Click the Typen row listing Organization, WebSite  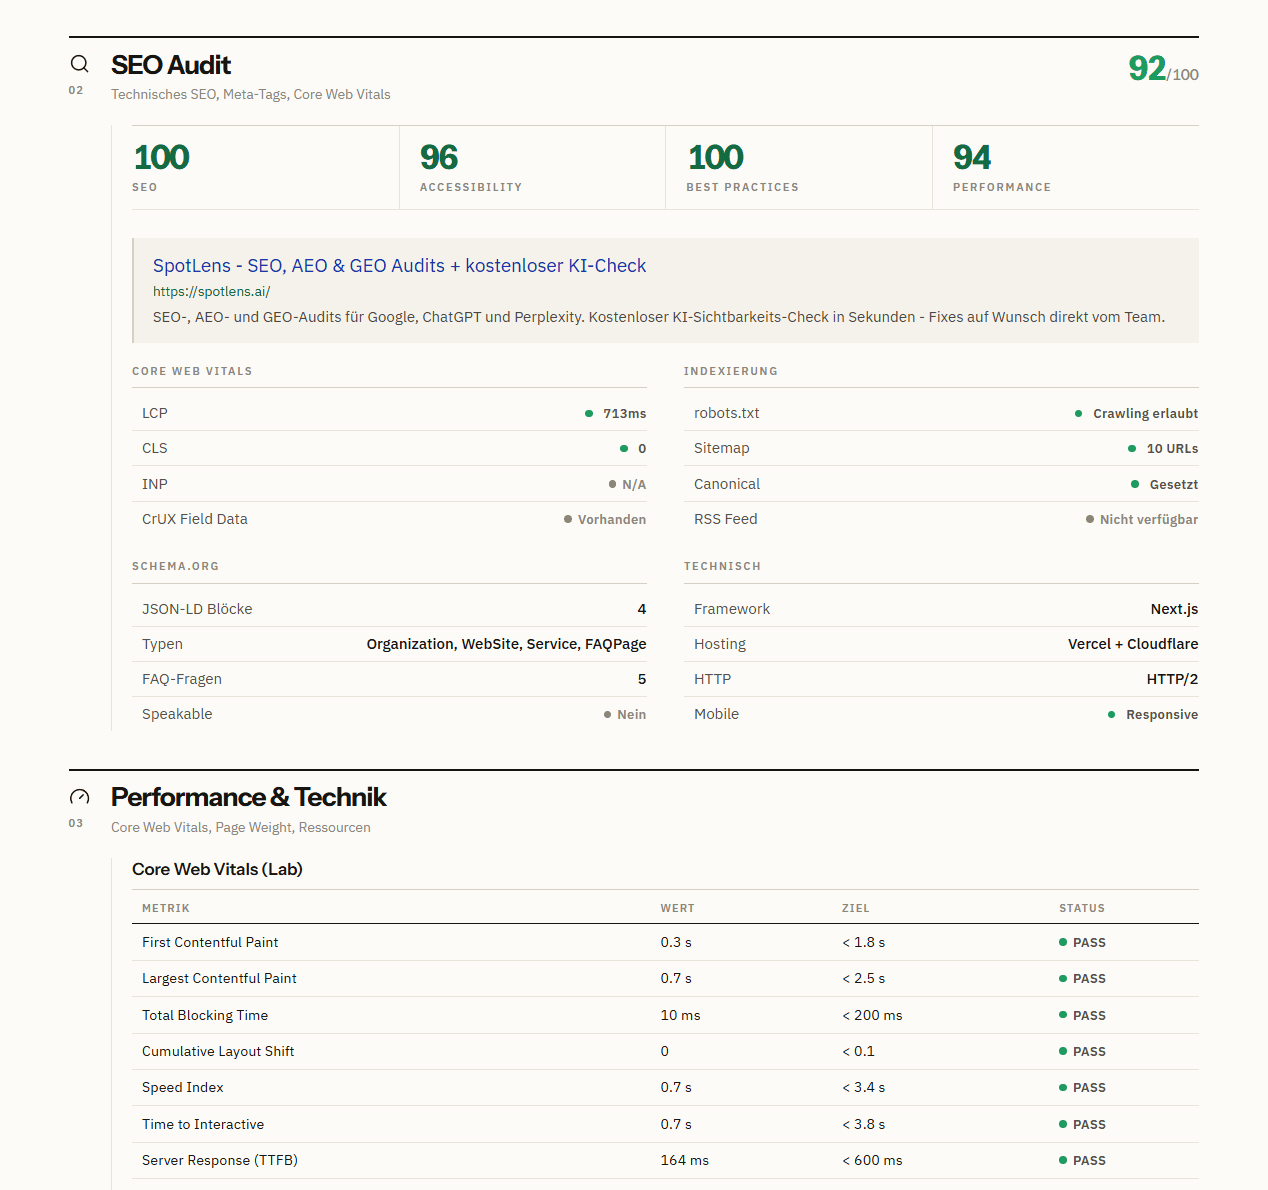coord(389,644)
